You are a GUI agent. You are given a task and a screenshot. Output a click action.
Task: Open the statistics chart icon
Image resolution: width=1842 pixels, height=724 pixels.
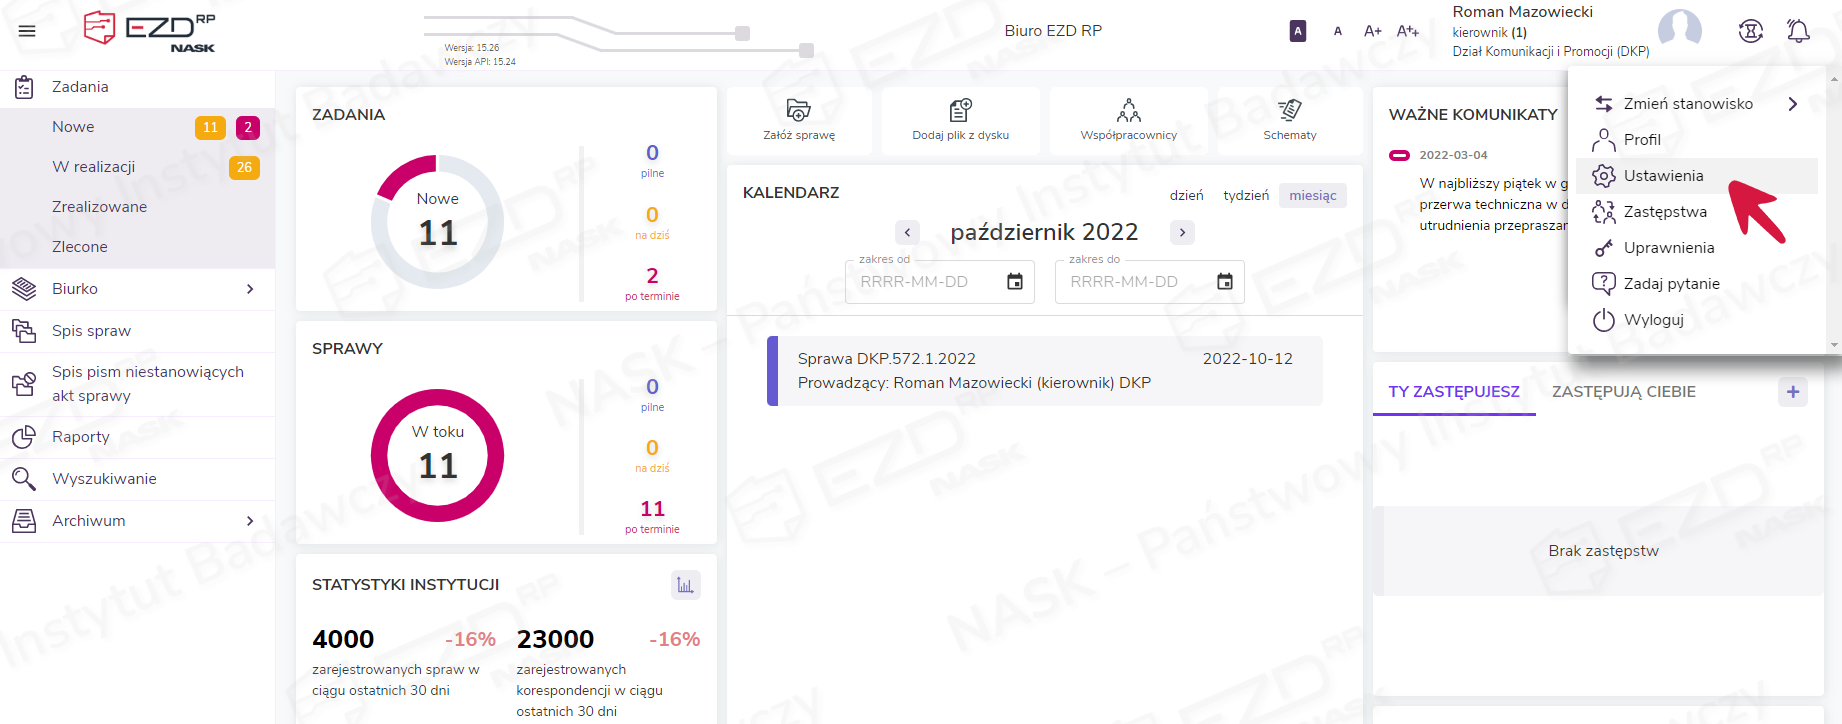pyautogui.click(x=685, y=585)
